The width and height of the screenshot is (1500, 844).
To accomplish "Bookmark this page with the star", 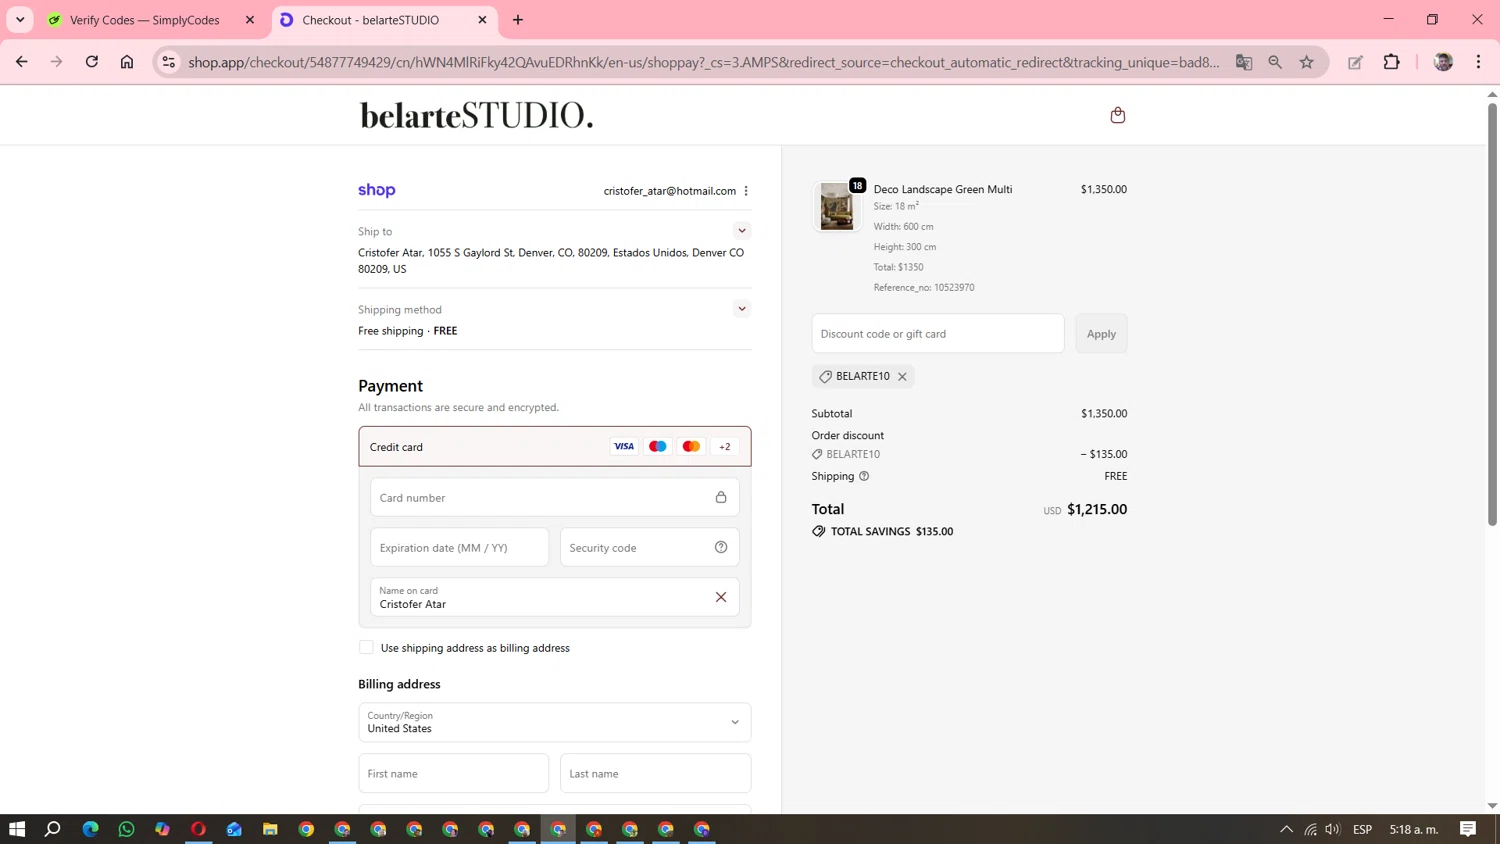I will pyautogui.click(x=1307, y=62).
